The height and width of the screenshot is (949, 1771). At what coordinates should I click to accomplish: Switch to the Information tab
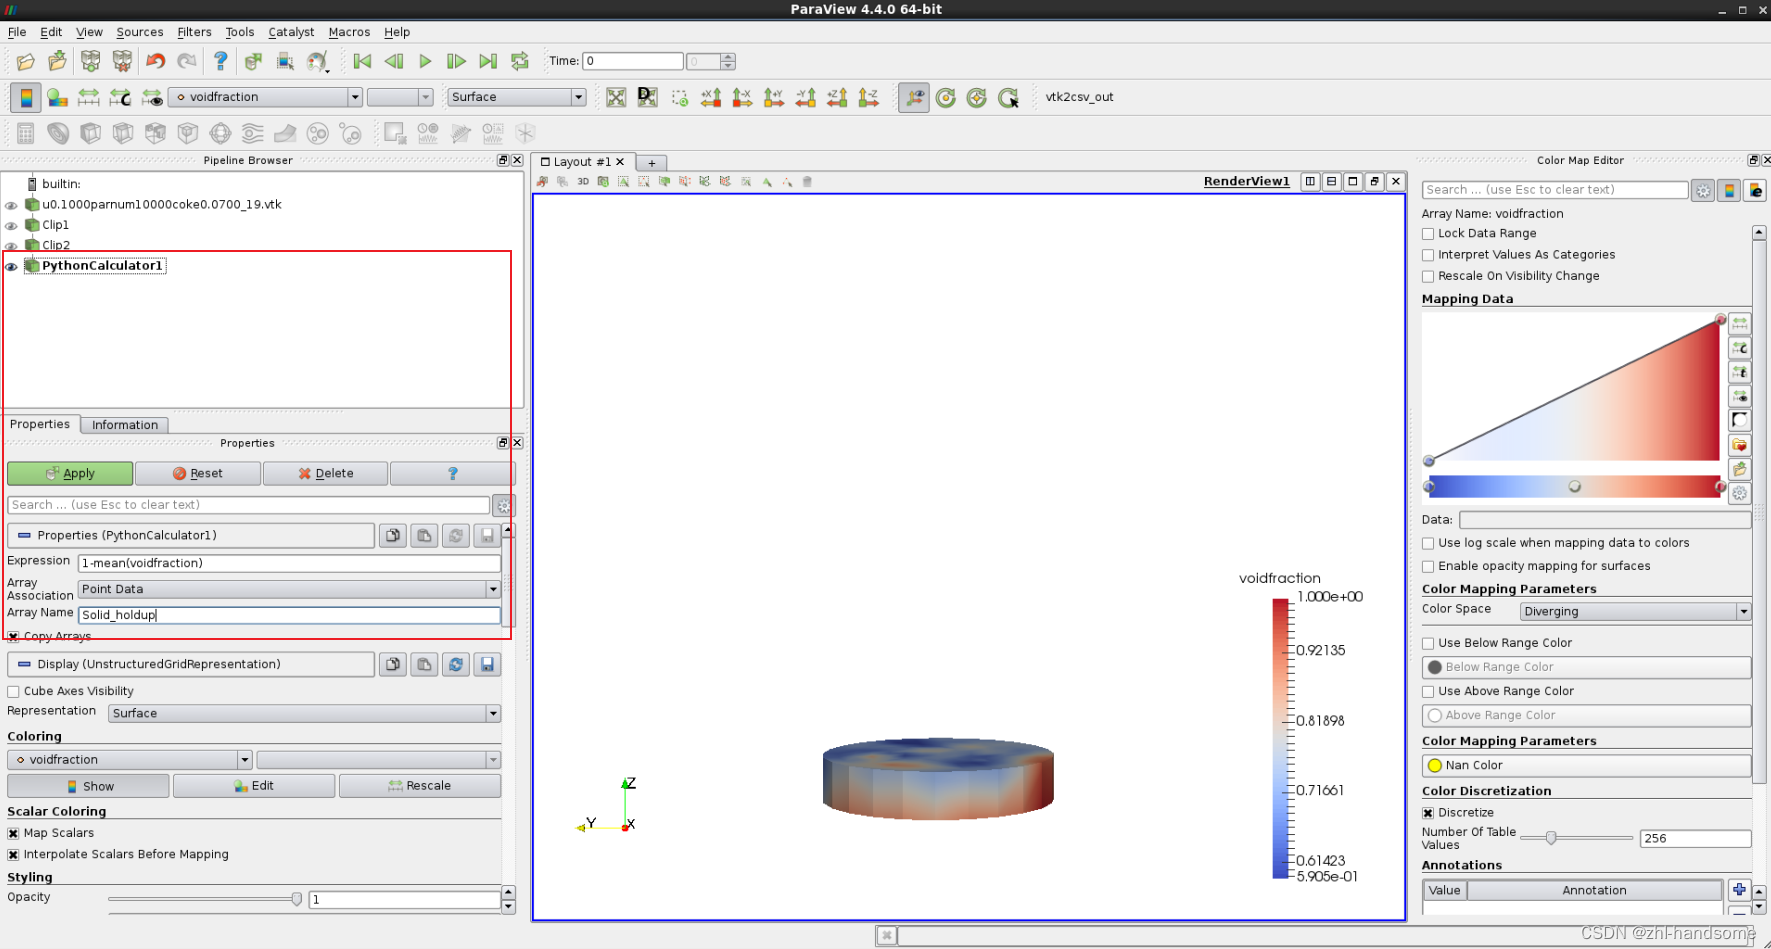point(124,424)
